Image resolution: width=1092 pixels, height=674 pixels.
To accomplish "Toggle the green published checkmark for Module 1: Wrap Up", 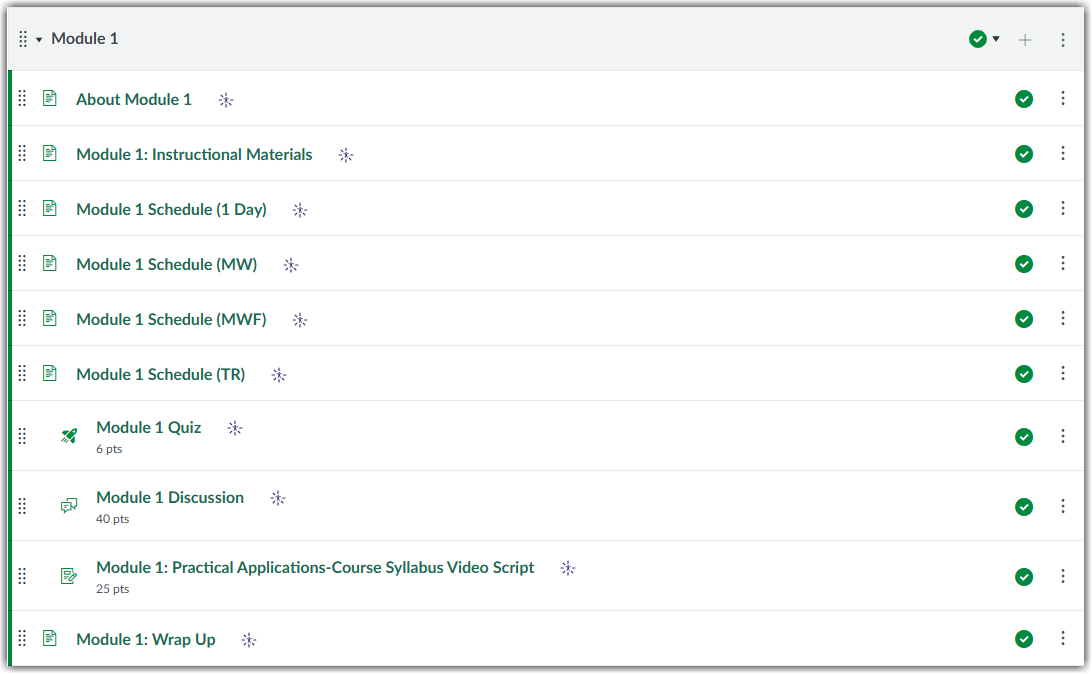I will click(x=1024, y=638).
